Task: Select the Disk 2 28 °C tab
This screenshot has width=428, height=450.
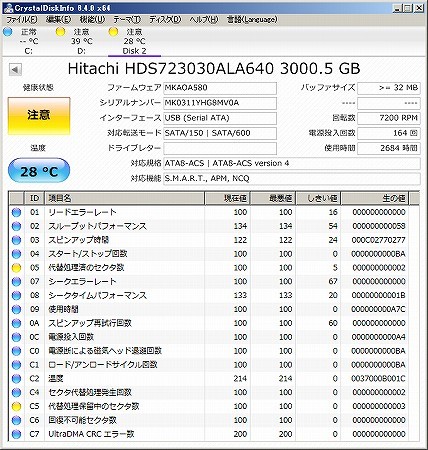Action: [x=135, y=41]
